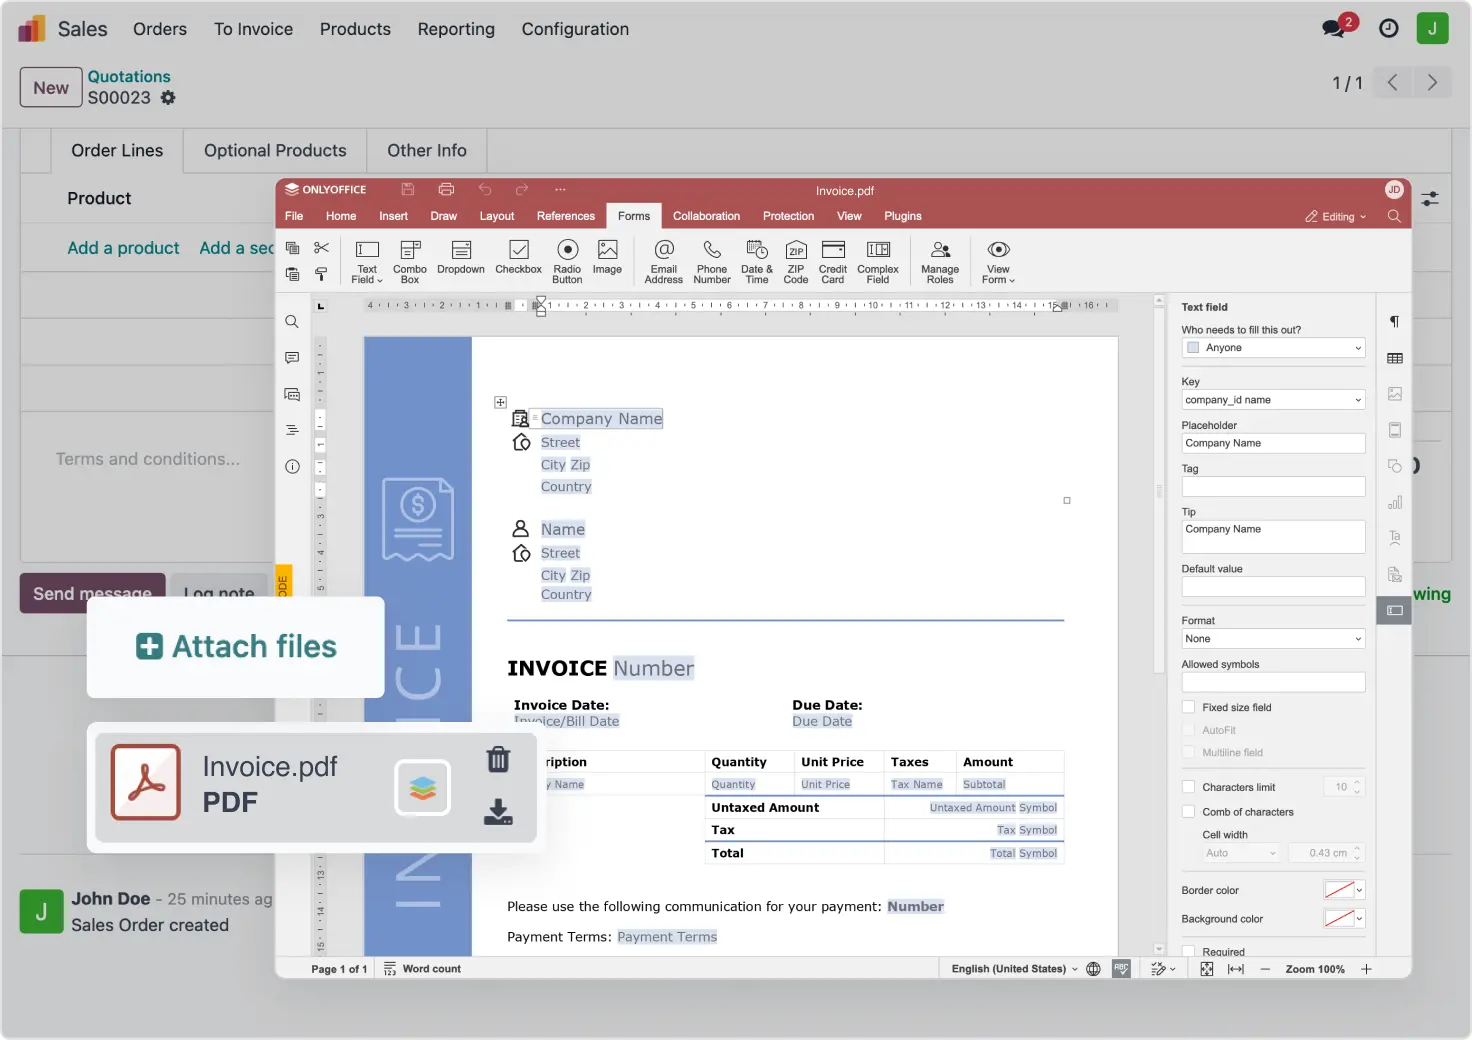Open the document language dropdown English (United States)
The height and width of the screenshot is (1040, 1472).
tap(1014, 969)
